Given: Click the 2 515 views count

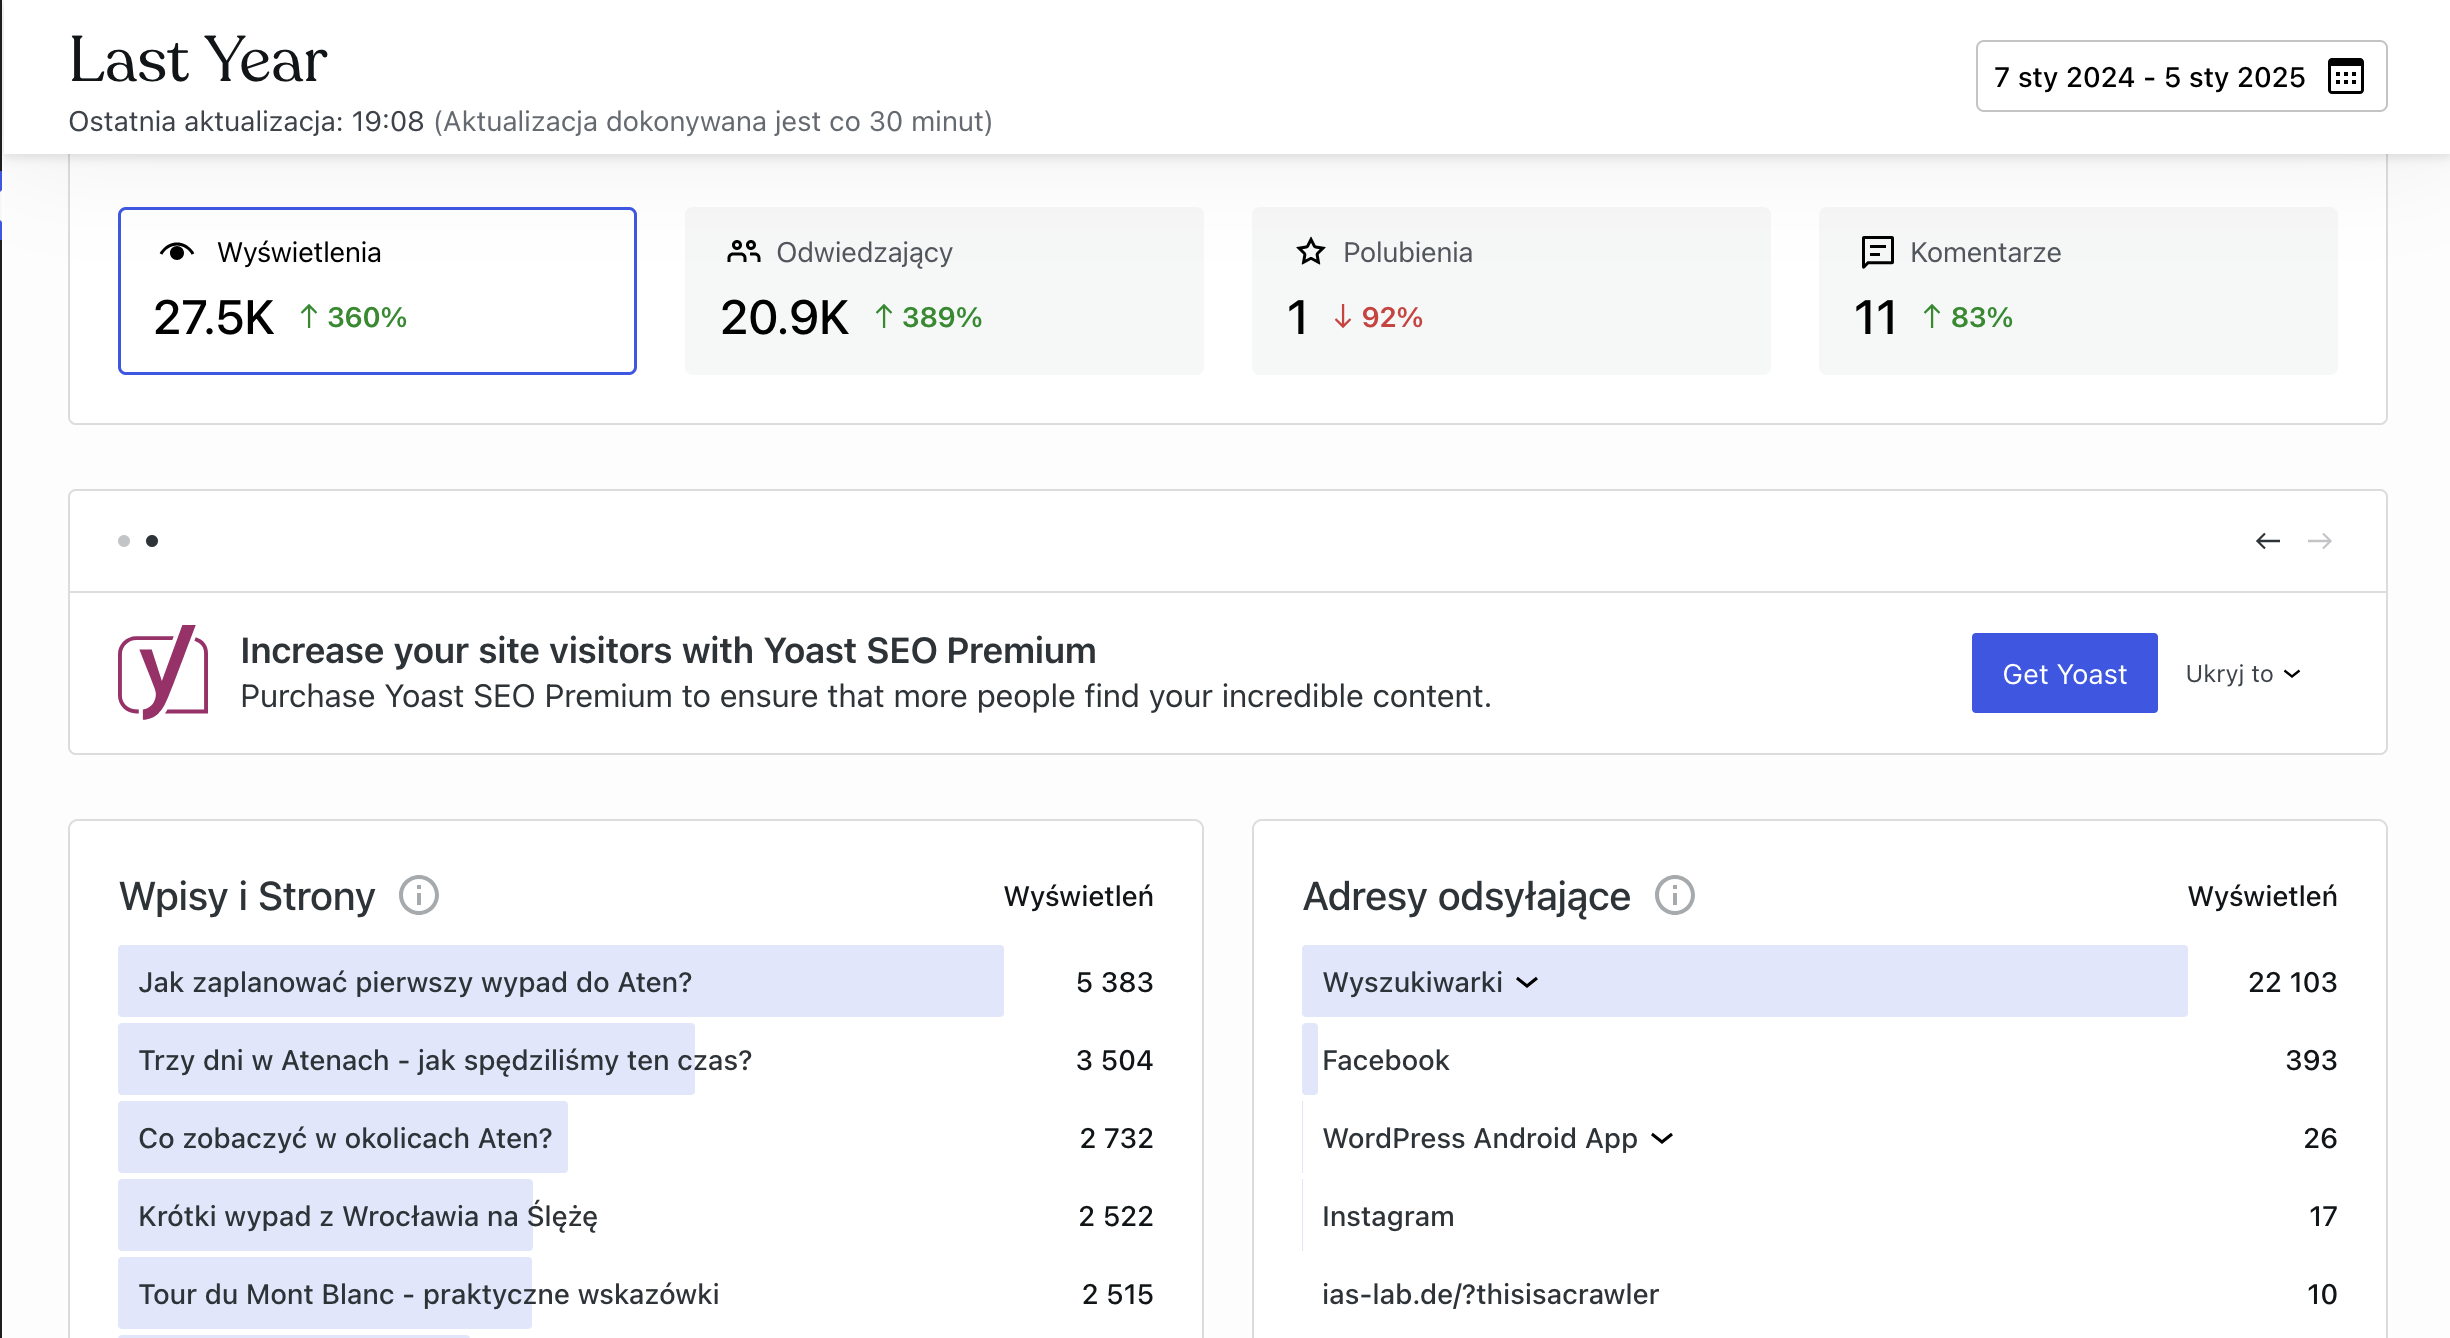Looking at the screenshot, I should pos(1117,1294).
